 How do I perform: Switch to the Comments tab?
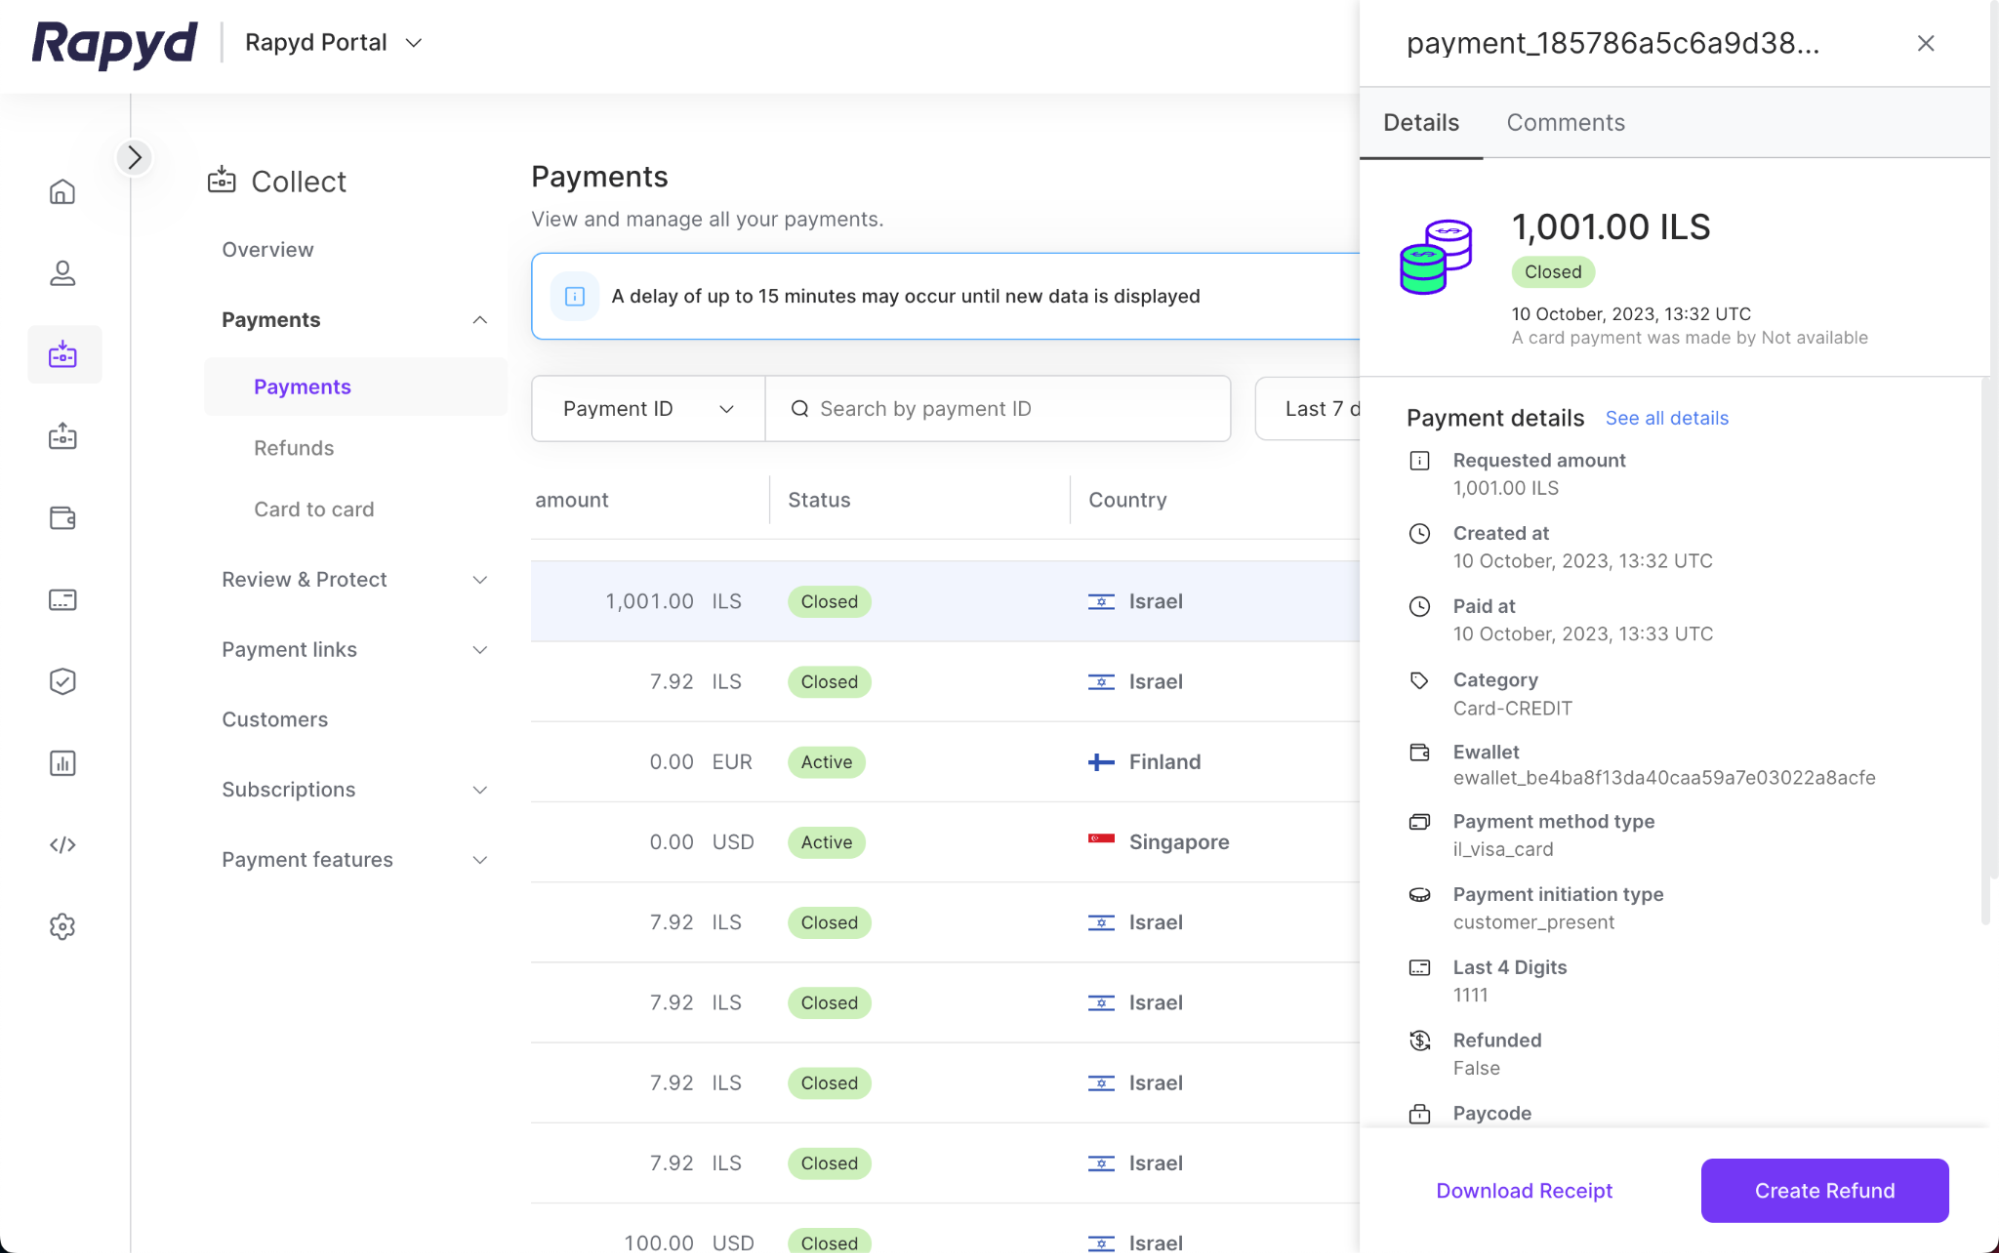pyautogui.click(x=1565, y=122)
